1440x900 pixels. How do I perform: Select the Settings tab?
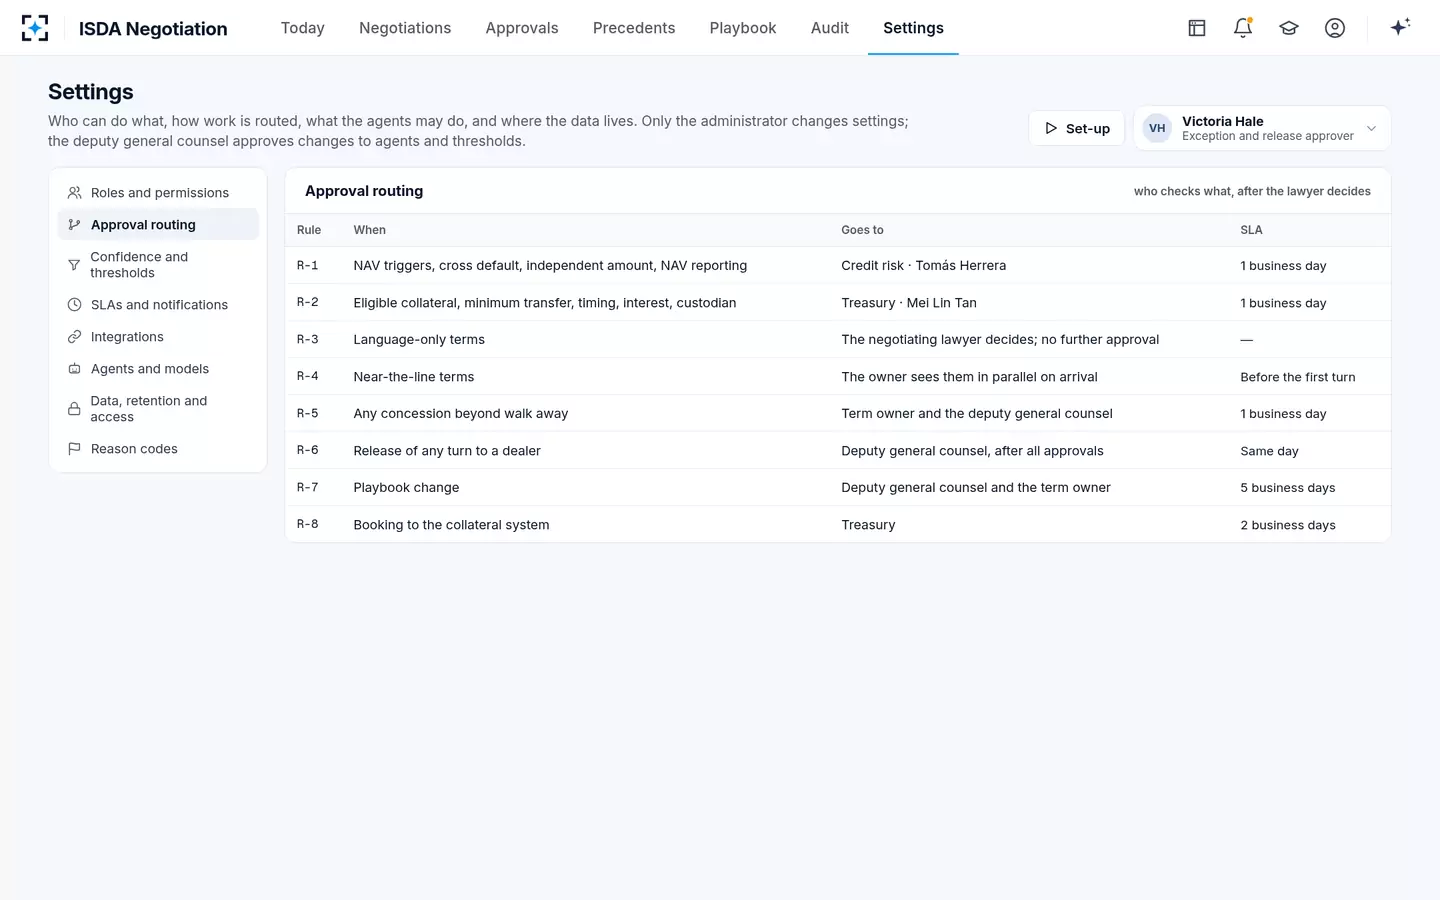tap(913, 28)
